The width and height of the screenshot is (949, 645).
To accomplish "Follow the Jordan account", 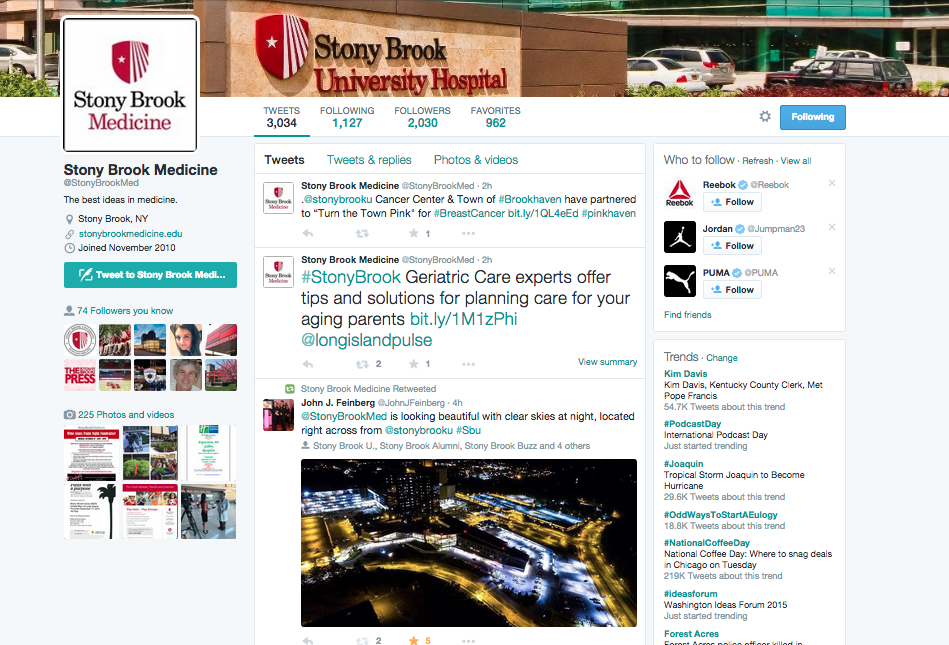I will pos(732,246).
